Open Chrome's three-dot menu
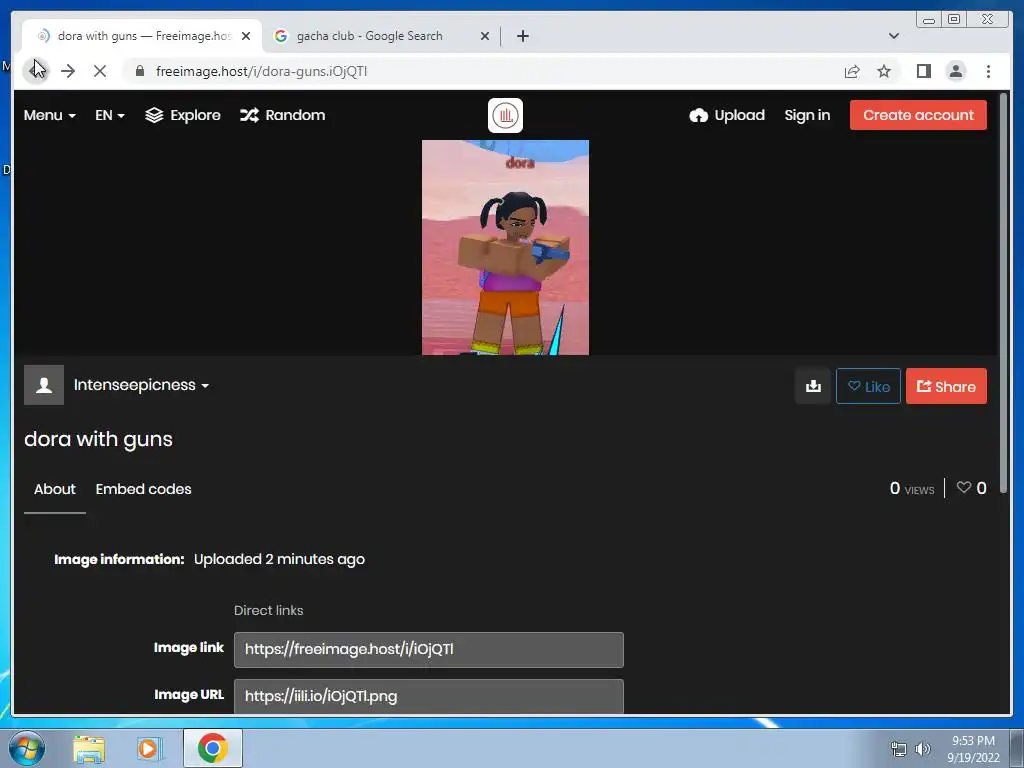This screenshot has width=1024, height=768. [x=988, y=71]
